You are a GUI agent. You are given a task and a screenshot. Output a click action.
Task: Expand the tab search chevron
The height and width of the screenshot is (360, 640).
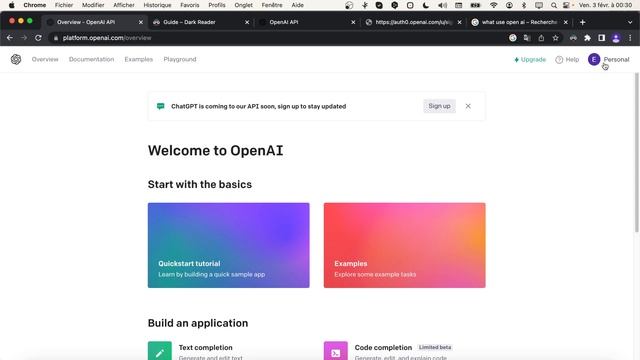click(630, 22)
